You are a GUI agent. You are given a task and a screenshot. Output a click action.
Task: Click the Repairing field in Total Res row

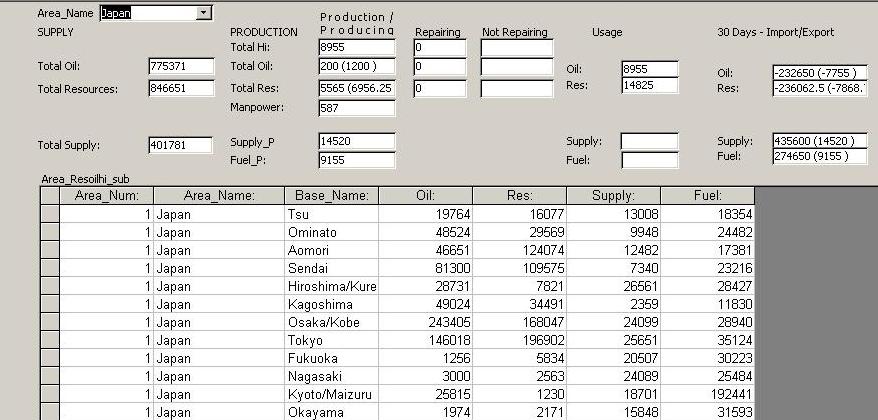pos(440,88)
